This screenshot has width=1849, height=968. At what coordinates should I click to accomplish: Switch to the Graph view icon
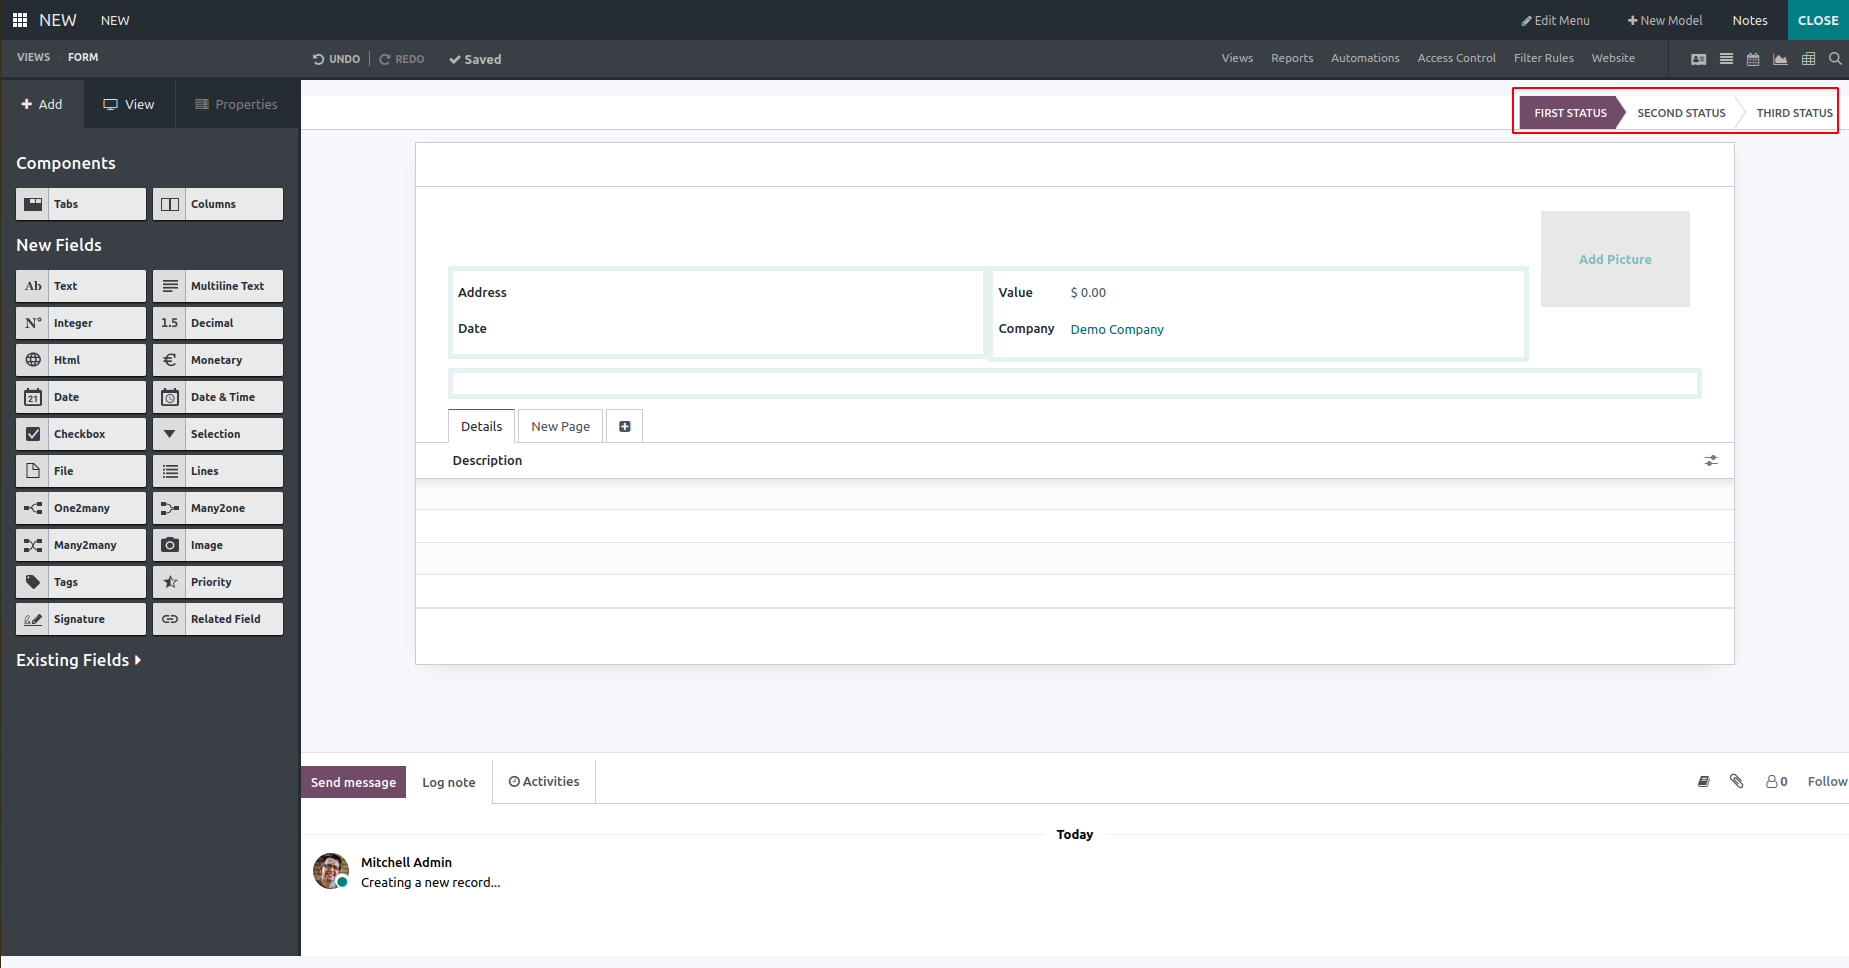click(1780, 59)
